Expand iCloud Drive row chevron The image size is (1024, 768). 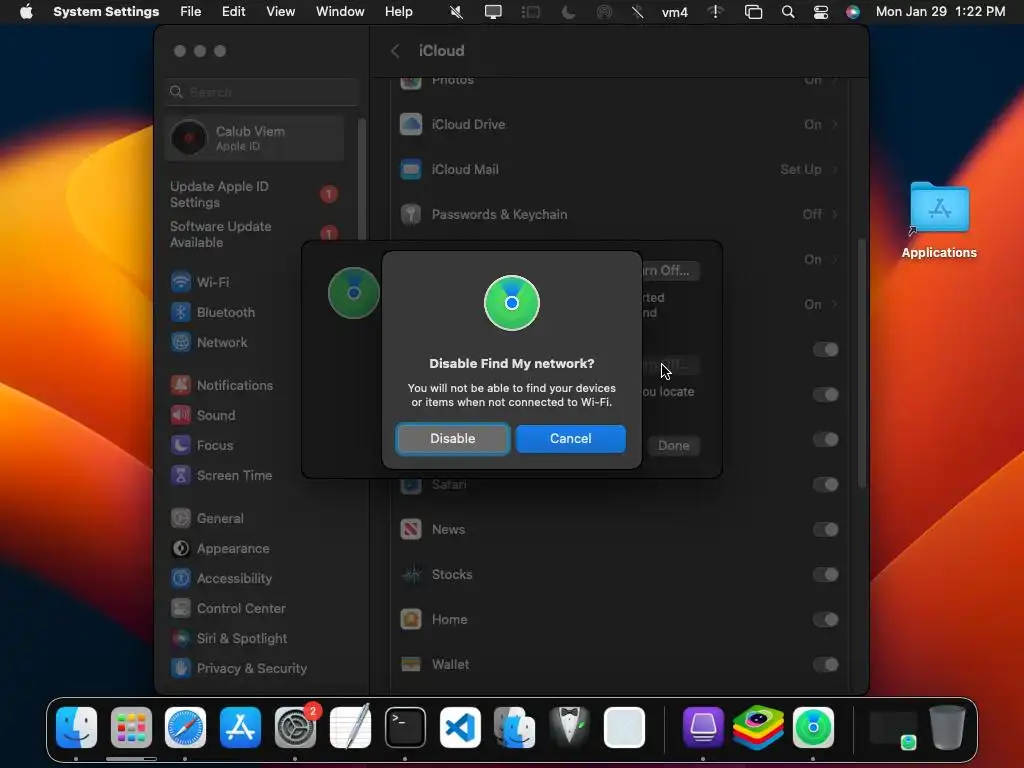point(835,124)
